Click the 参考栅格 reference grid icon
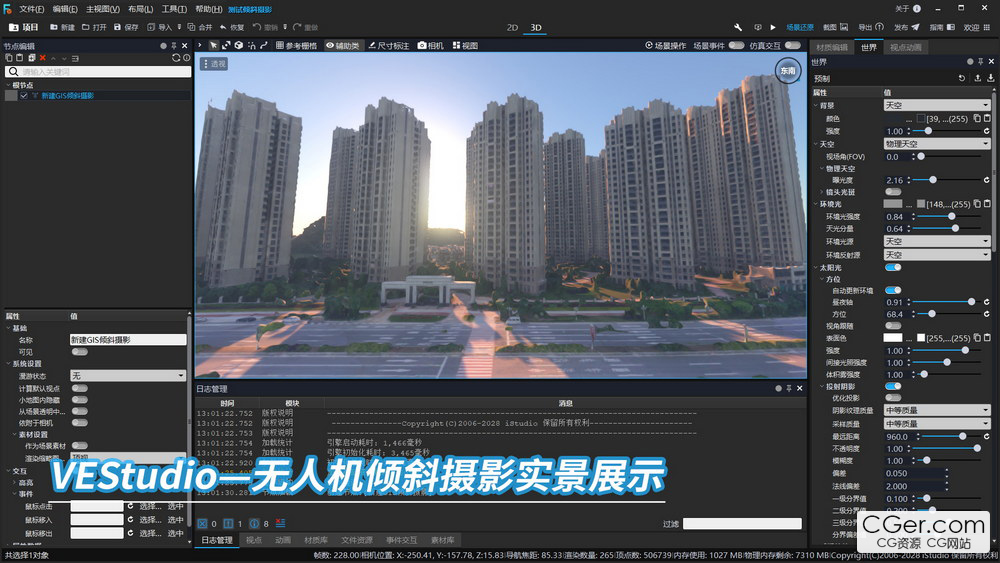1000x563 pixels. [280, 45]
